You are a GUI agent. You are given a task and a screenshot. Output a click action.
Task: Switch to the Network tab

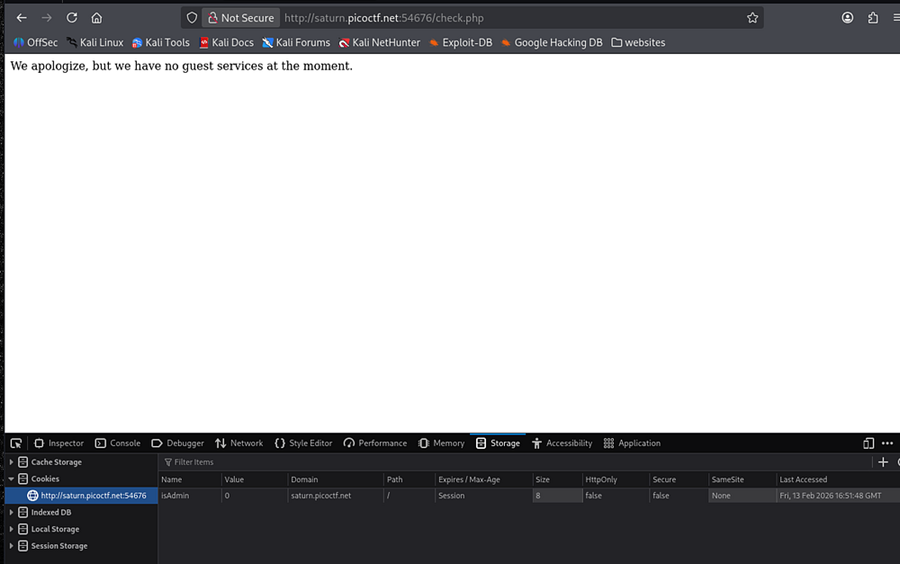click(239, 443)
